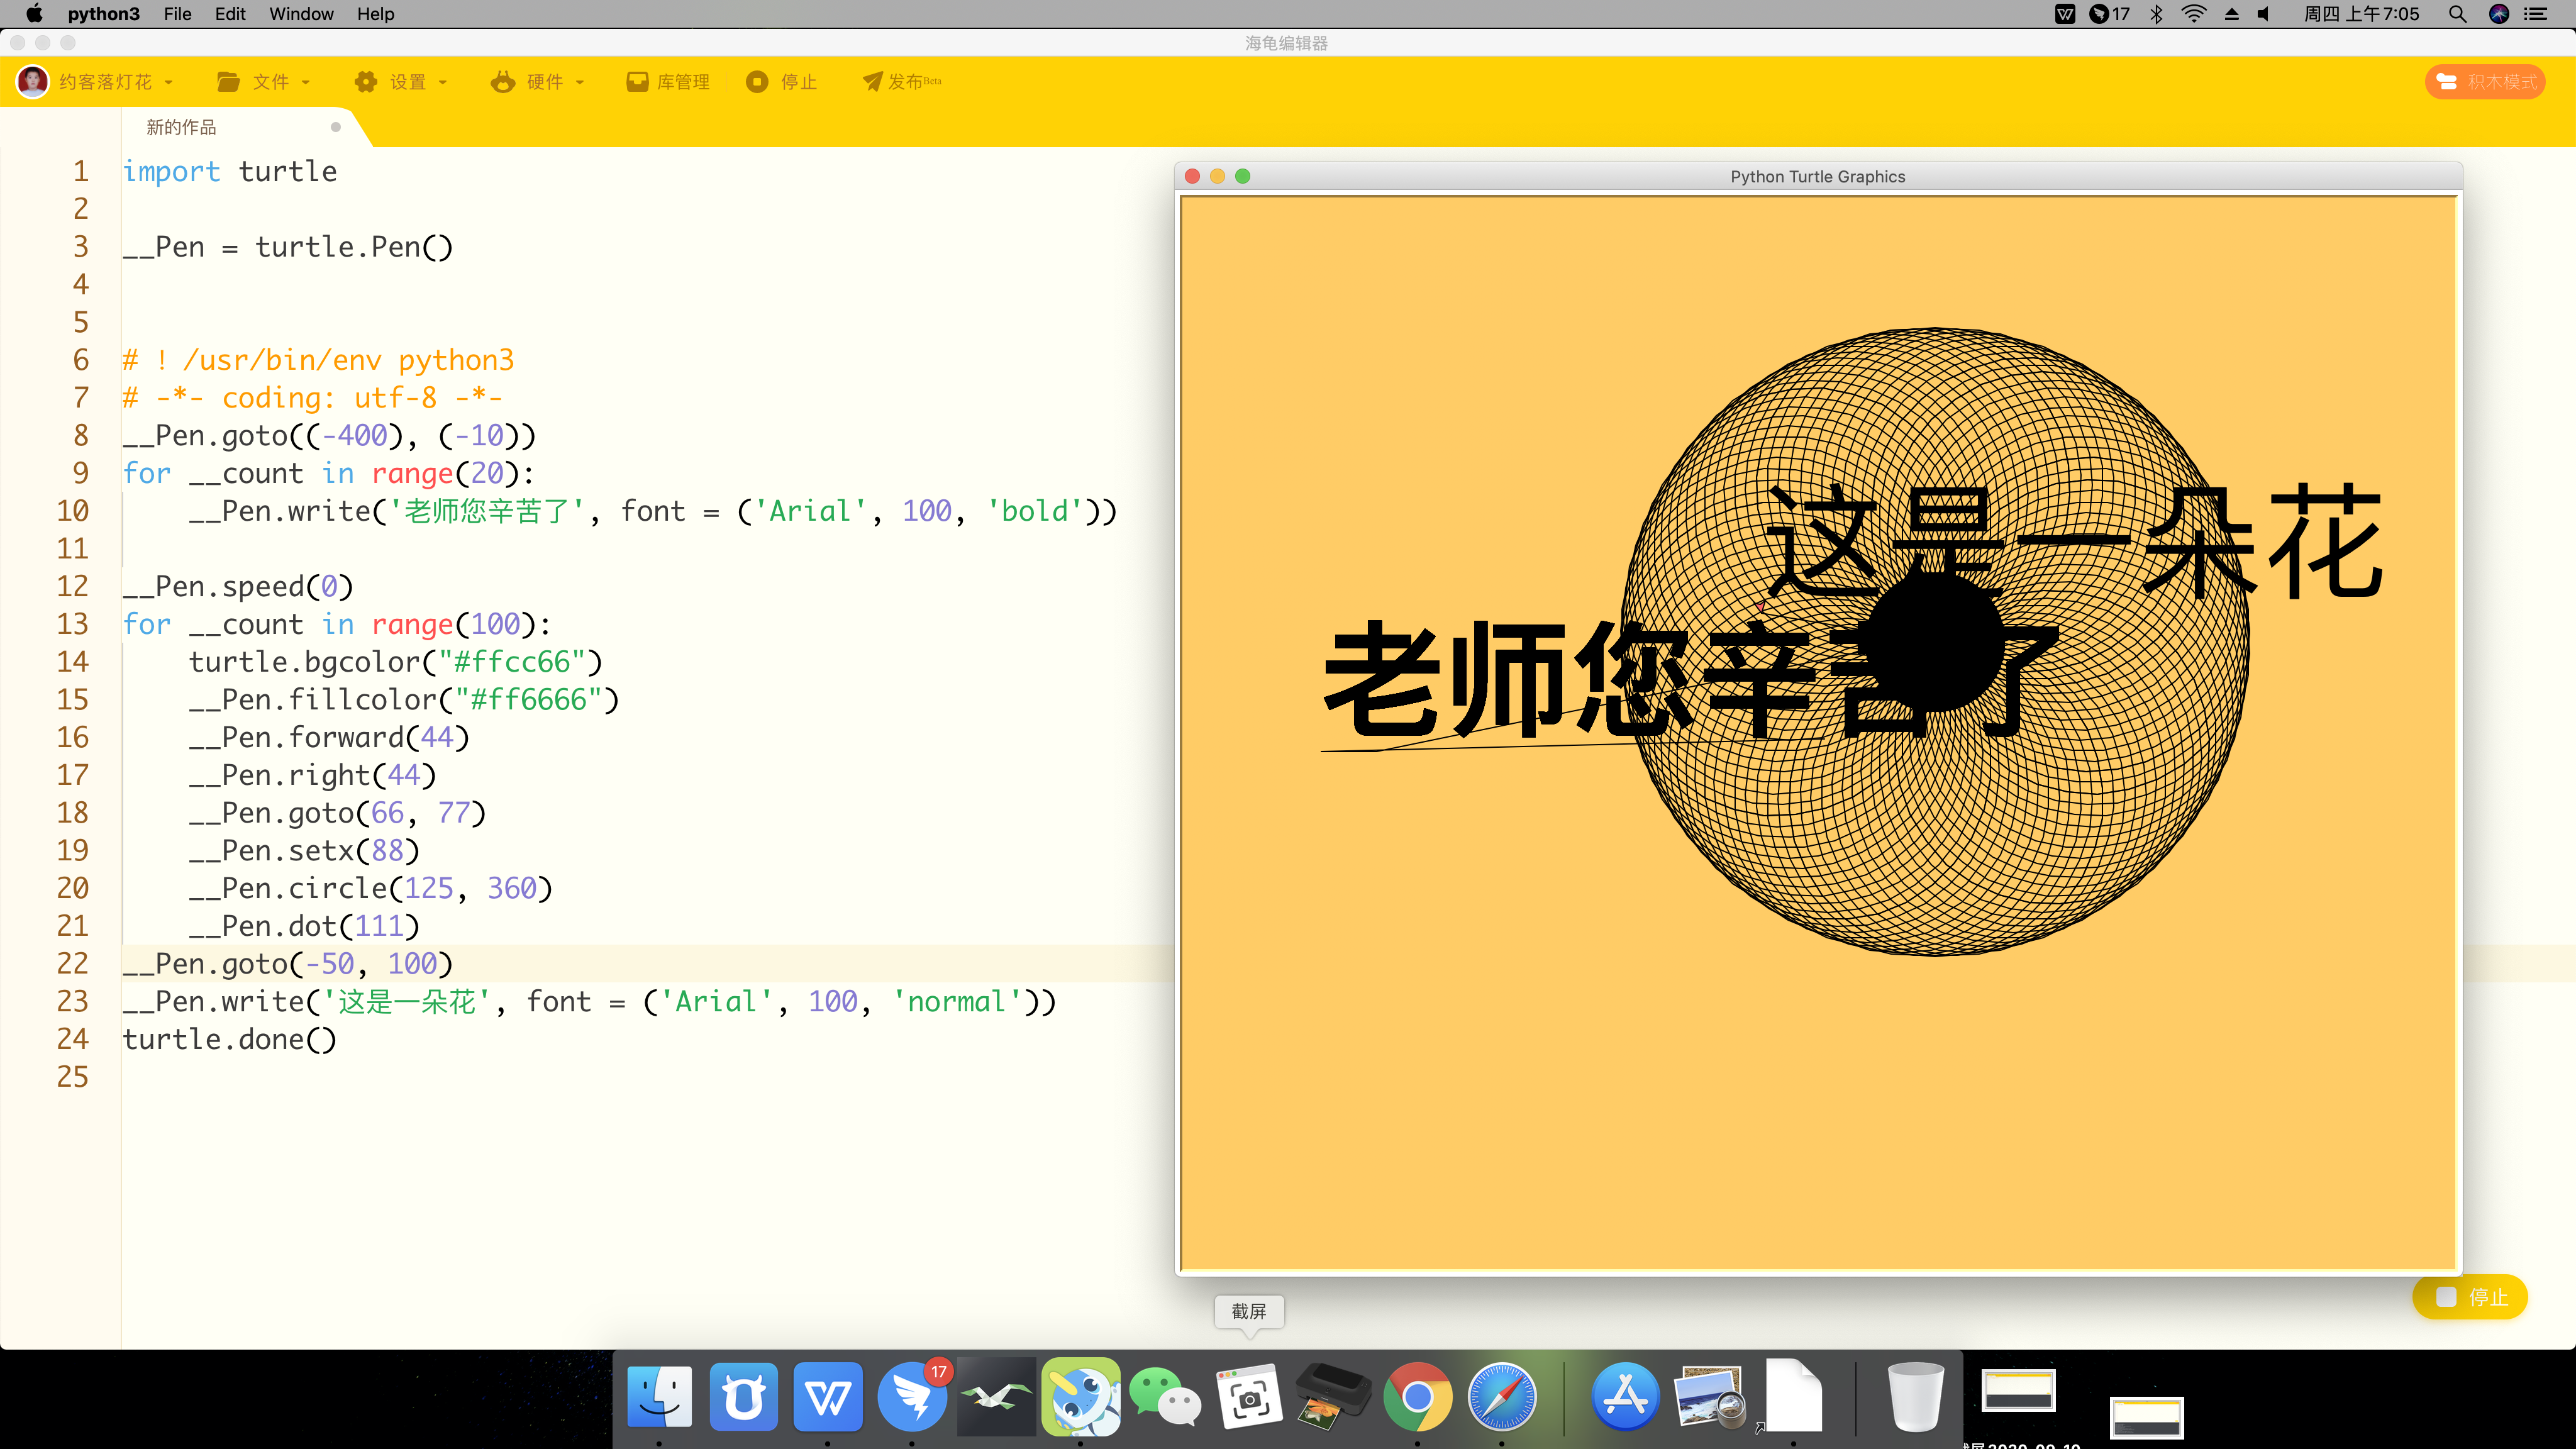Place cursor on the 'import turtle' line
This screenshot has height=1449, width=2576.
(x=230, y=171)
